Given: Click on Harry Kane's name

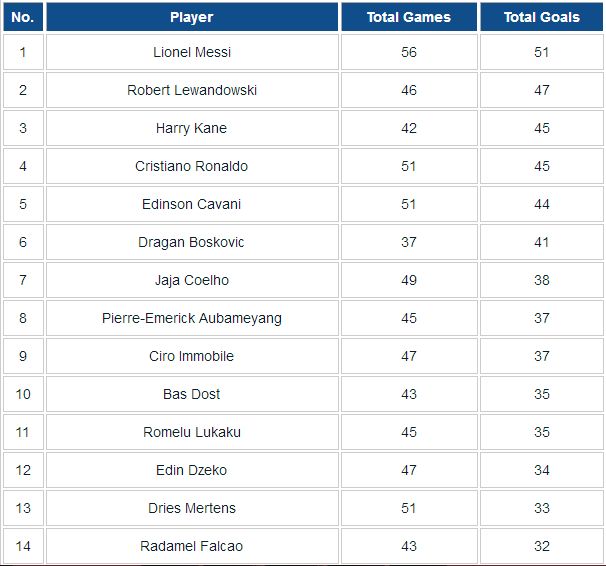Looking at the screenshot, I should point(192,128).
